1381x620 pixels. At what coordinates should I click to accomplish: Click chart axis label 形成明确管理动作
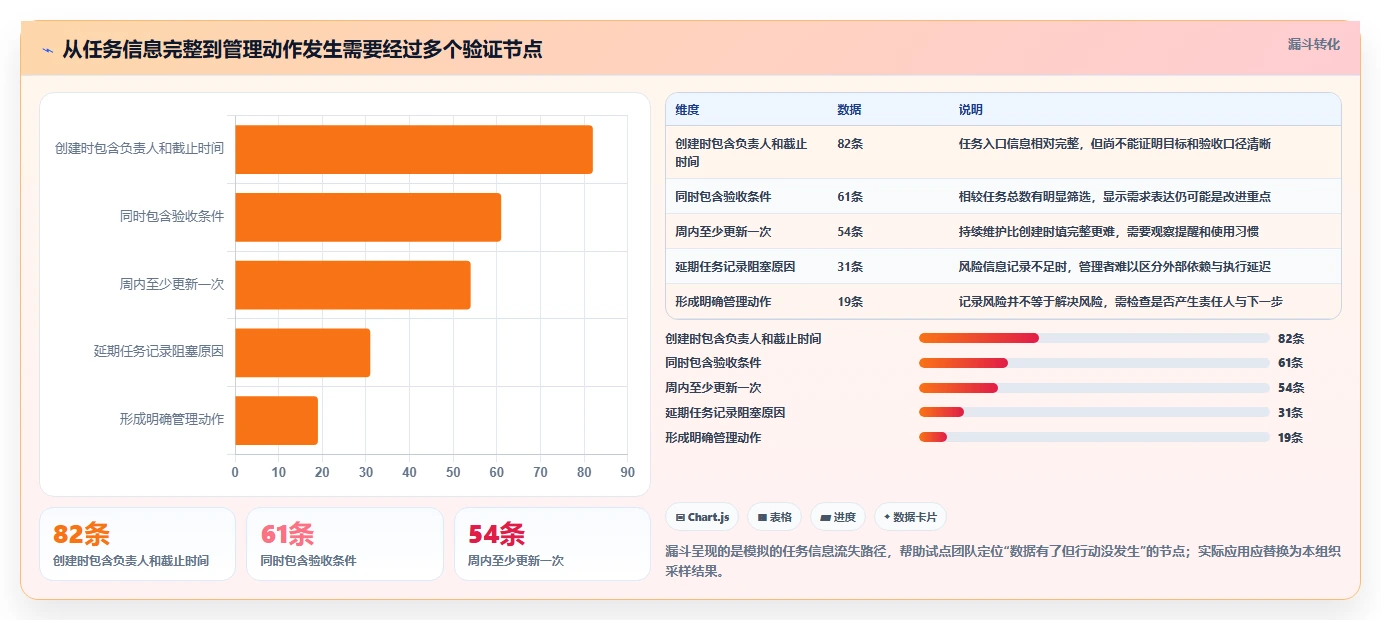[171, 419]
